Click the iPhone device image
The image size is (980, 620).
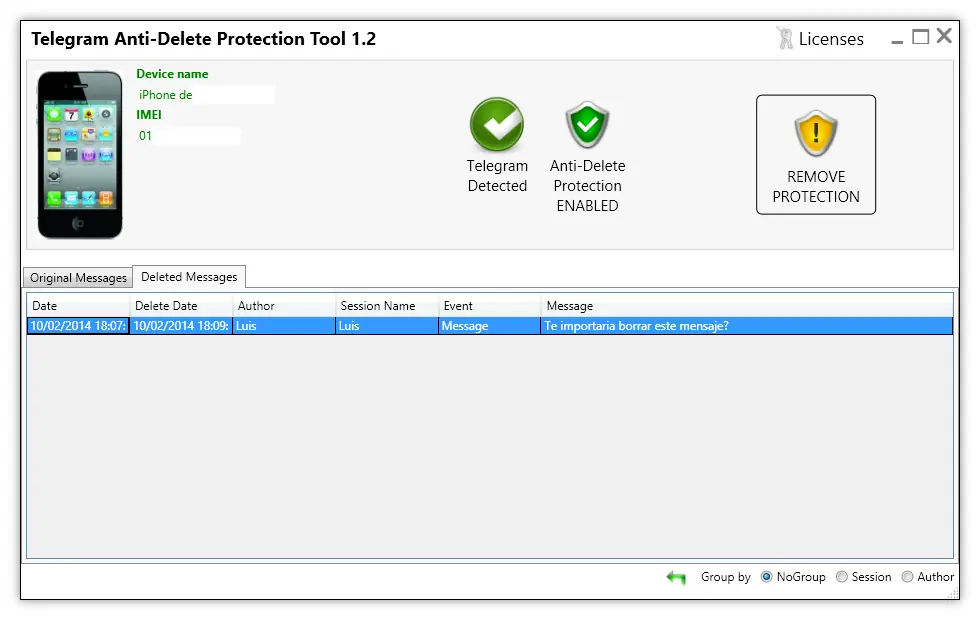pyautogui.click(x=80, y=154)
